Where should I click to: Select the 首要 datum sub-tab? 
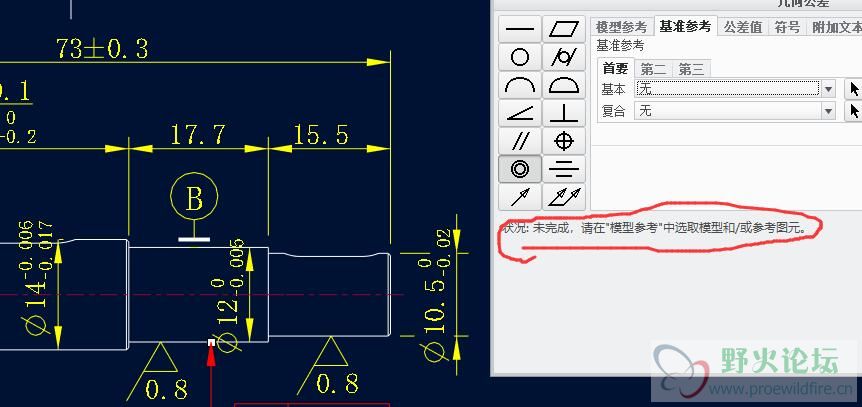coord(616,68)
